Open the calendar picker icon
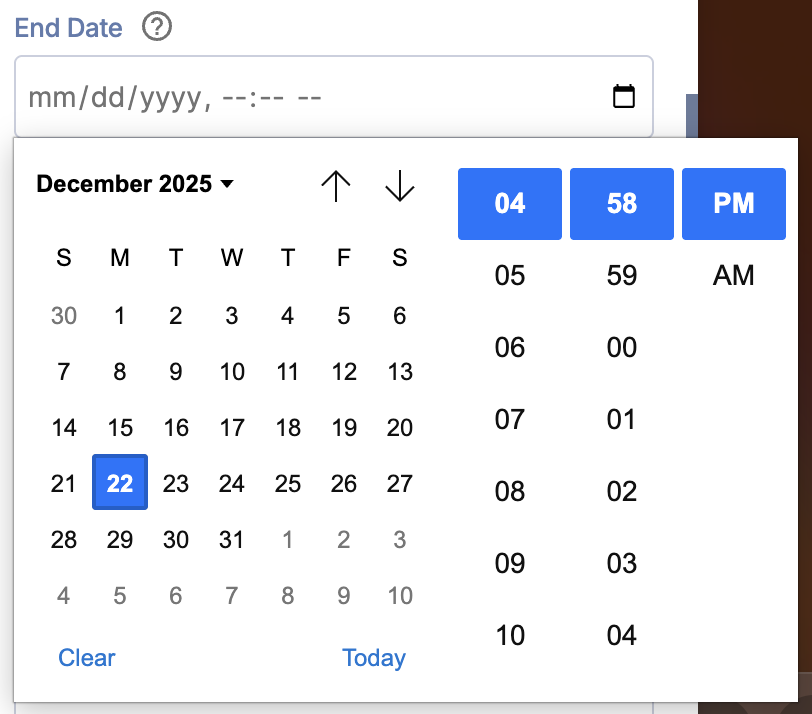The width and height of the screenshot is (812, 714). pos(624,96)
